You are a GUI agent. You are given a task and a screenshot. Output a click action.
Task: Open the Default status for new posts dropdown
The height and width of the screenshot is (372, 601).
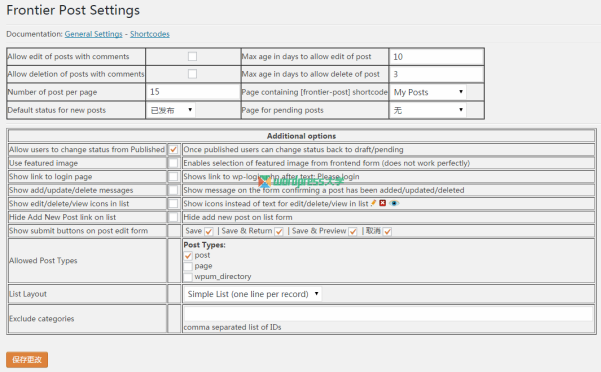click(171, 110)
